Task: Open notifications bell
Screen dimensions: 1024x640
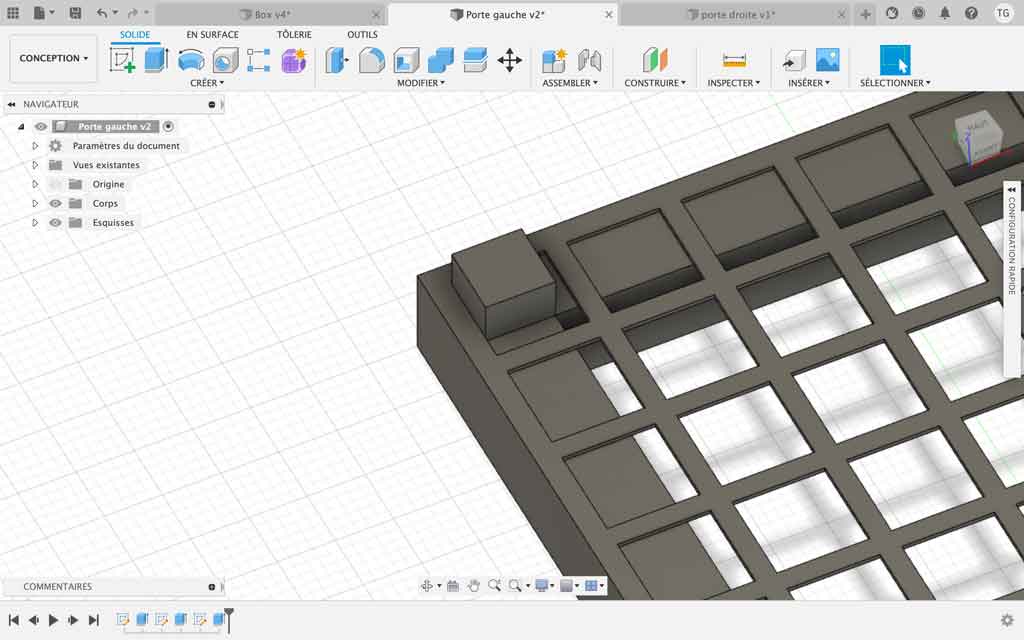Action: (x=944, y=13)
